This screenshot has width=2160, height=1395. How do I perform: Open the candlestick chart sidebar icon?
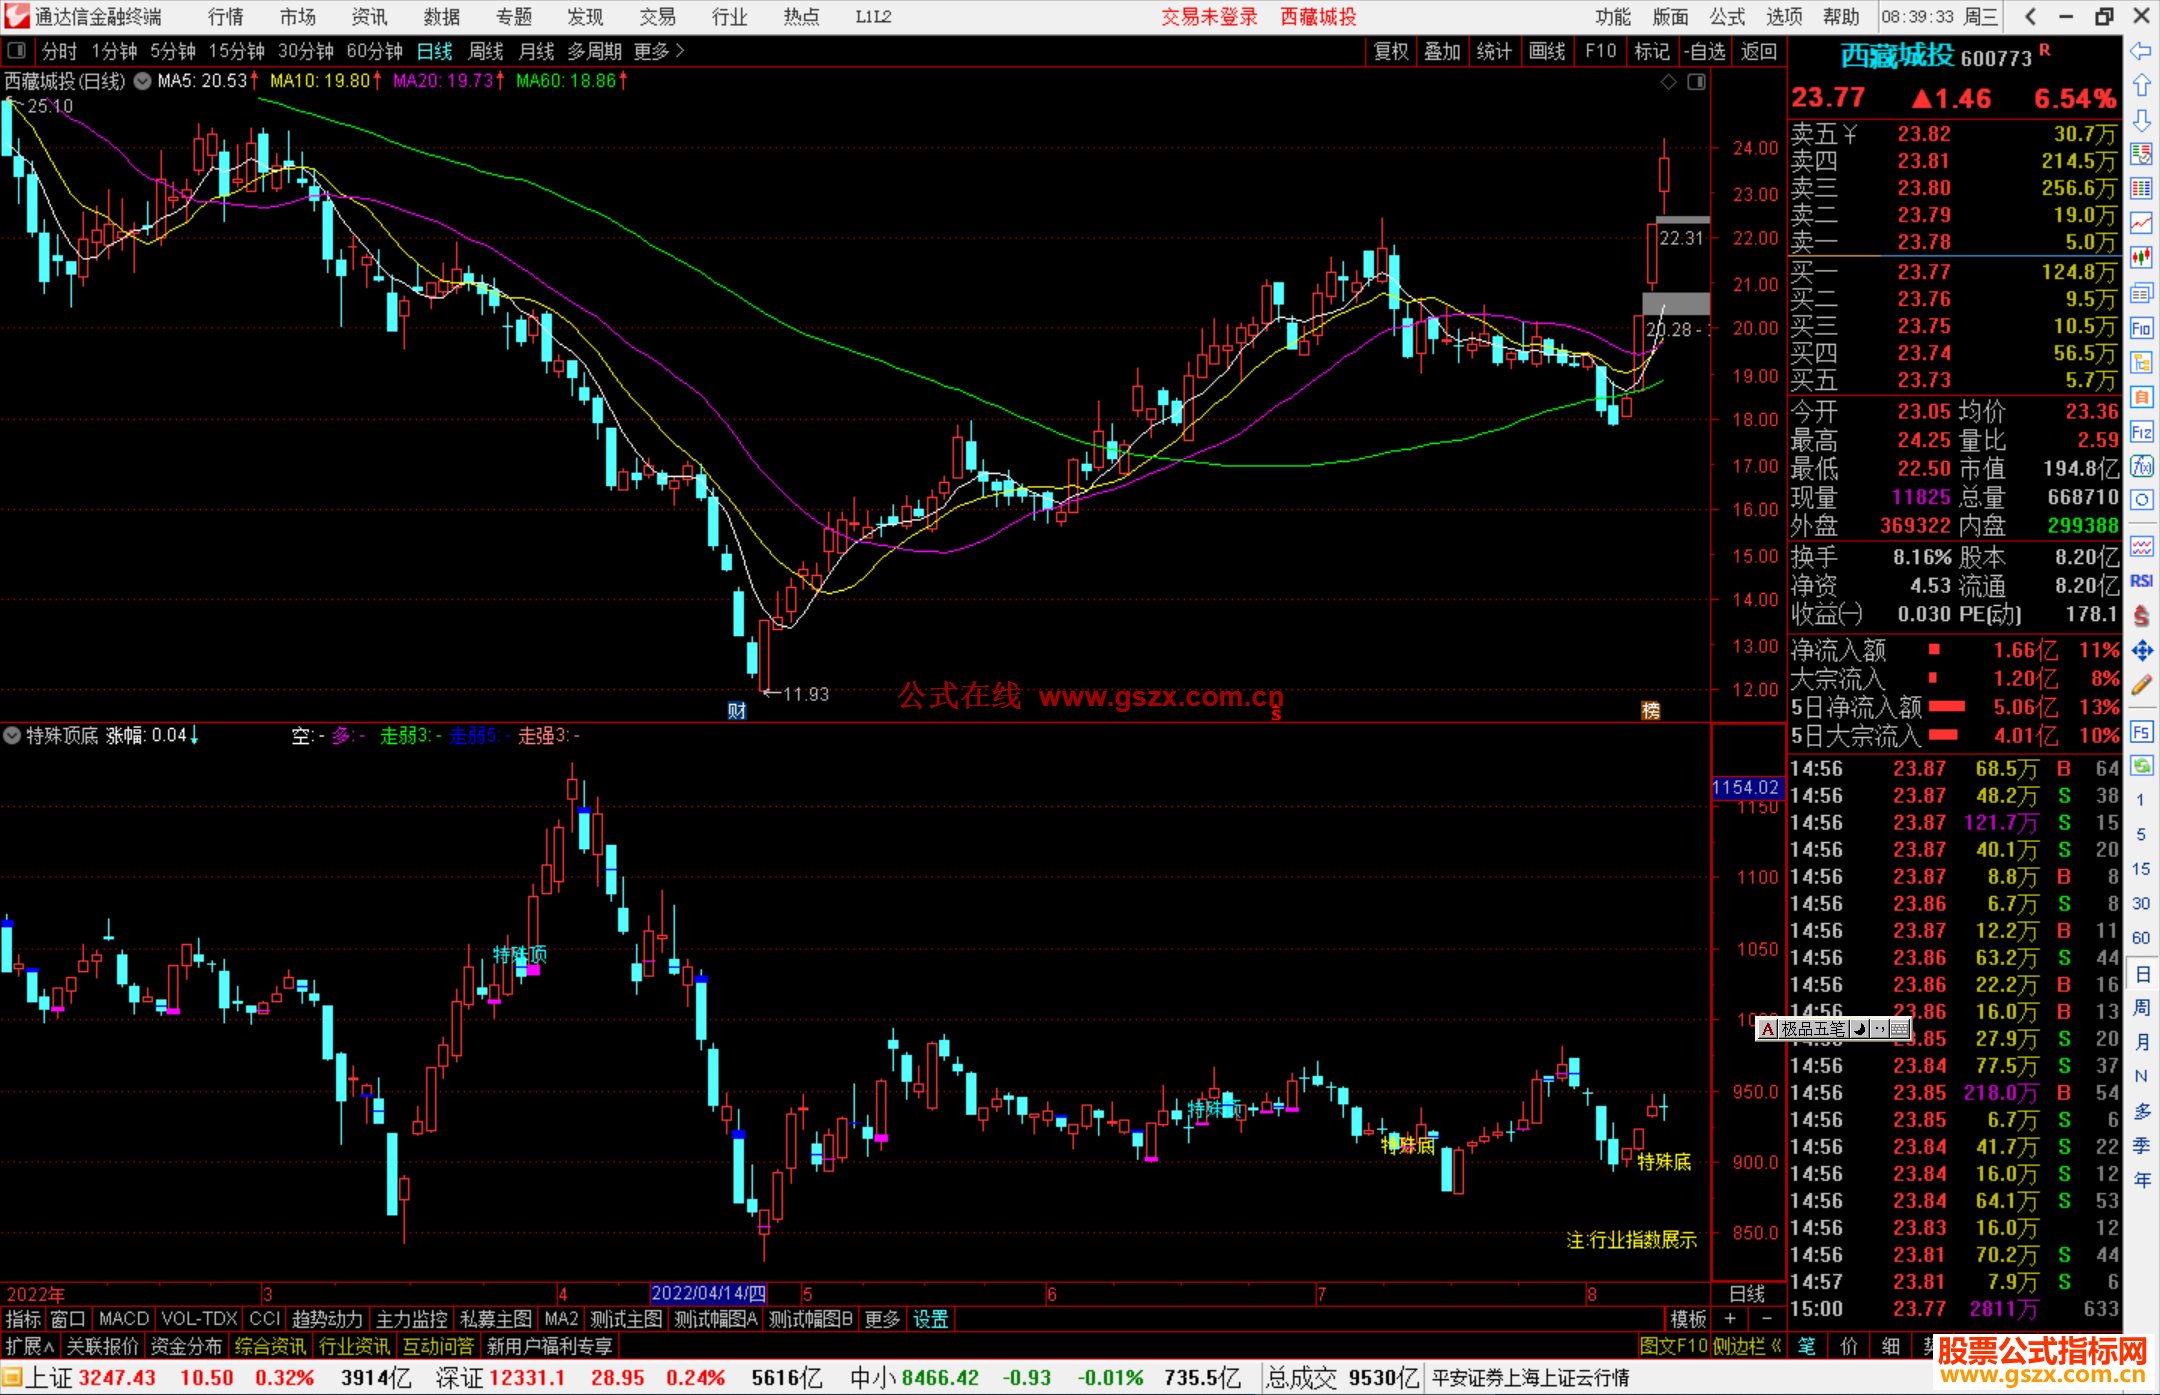[x=2141, y=257]
